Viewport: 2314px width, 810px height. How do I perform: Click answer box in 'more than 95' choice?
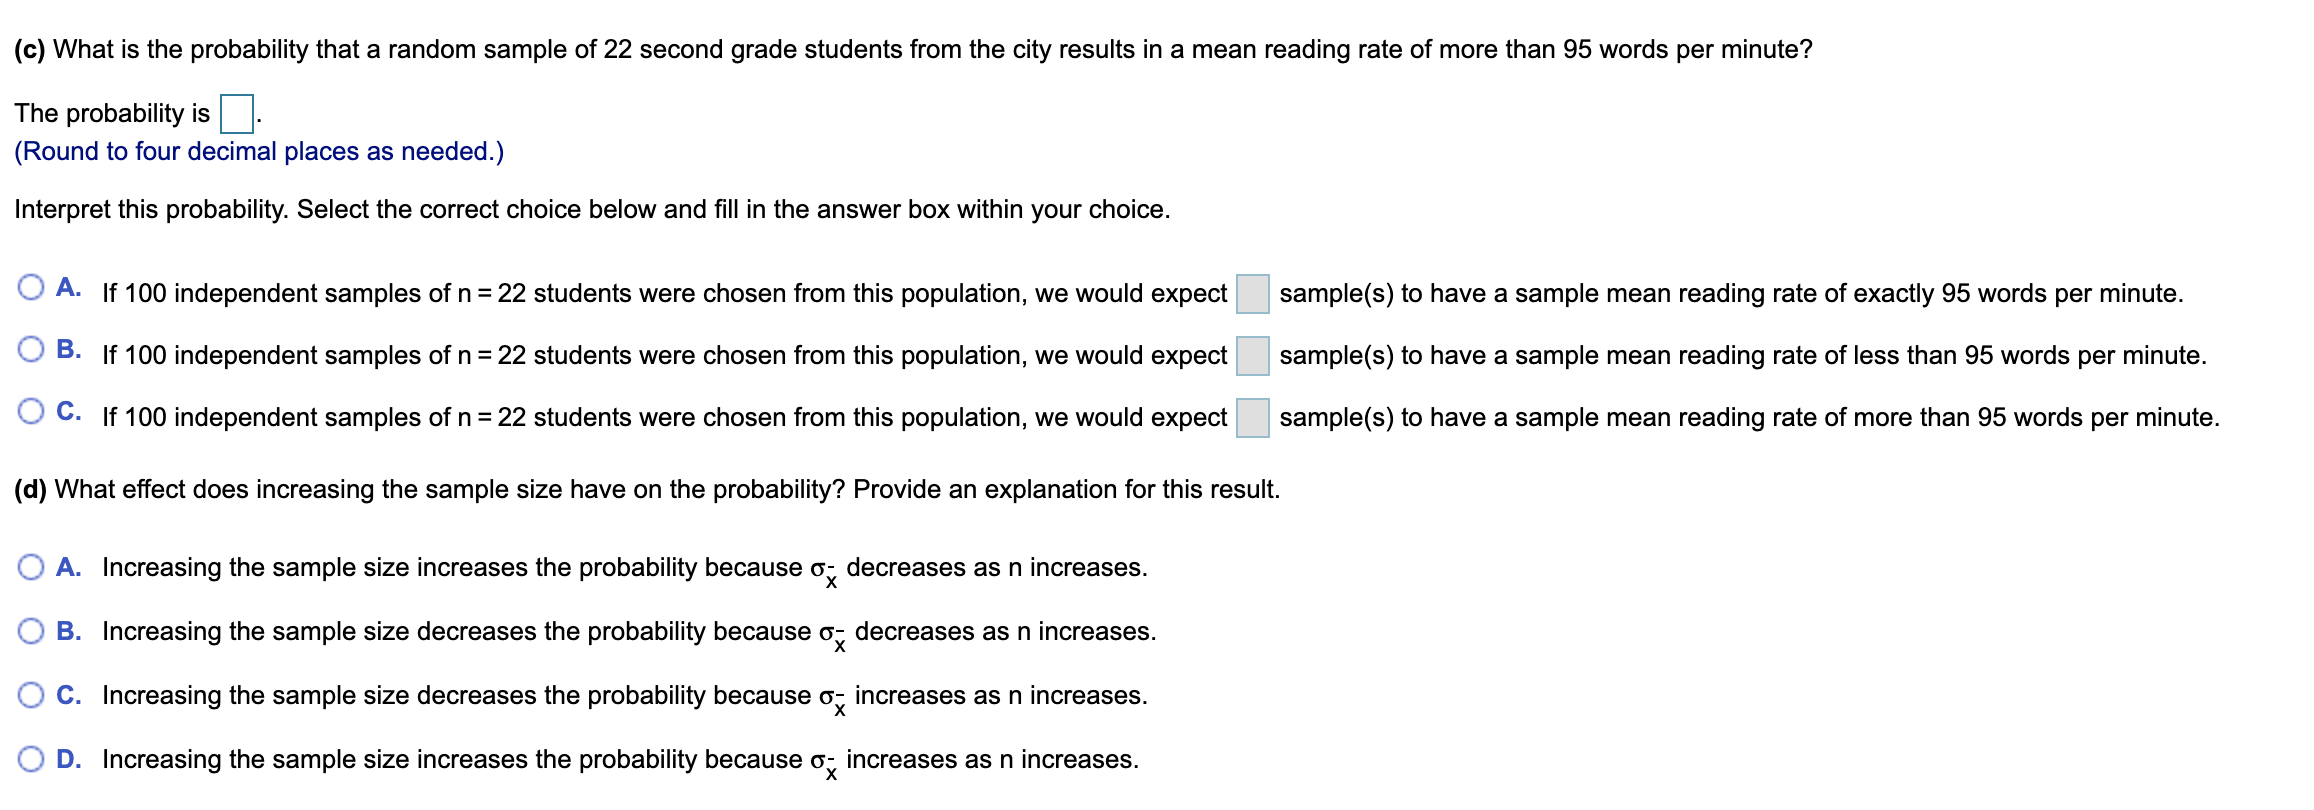(1252, 418)
